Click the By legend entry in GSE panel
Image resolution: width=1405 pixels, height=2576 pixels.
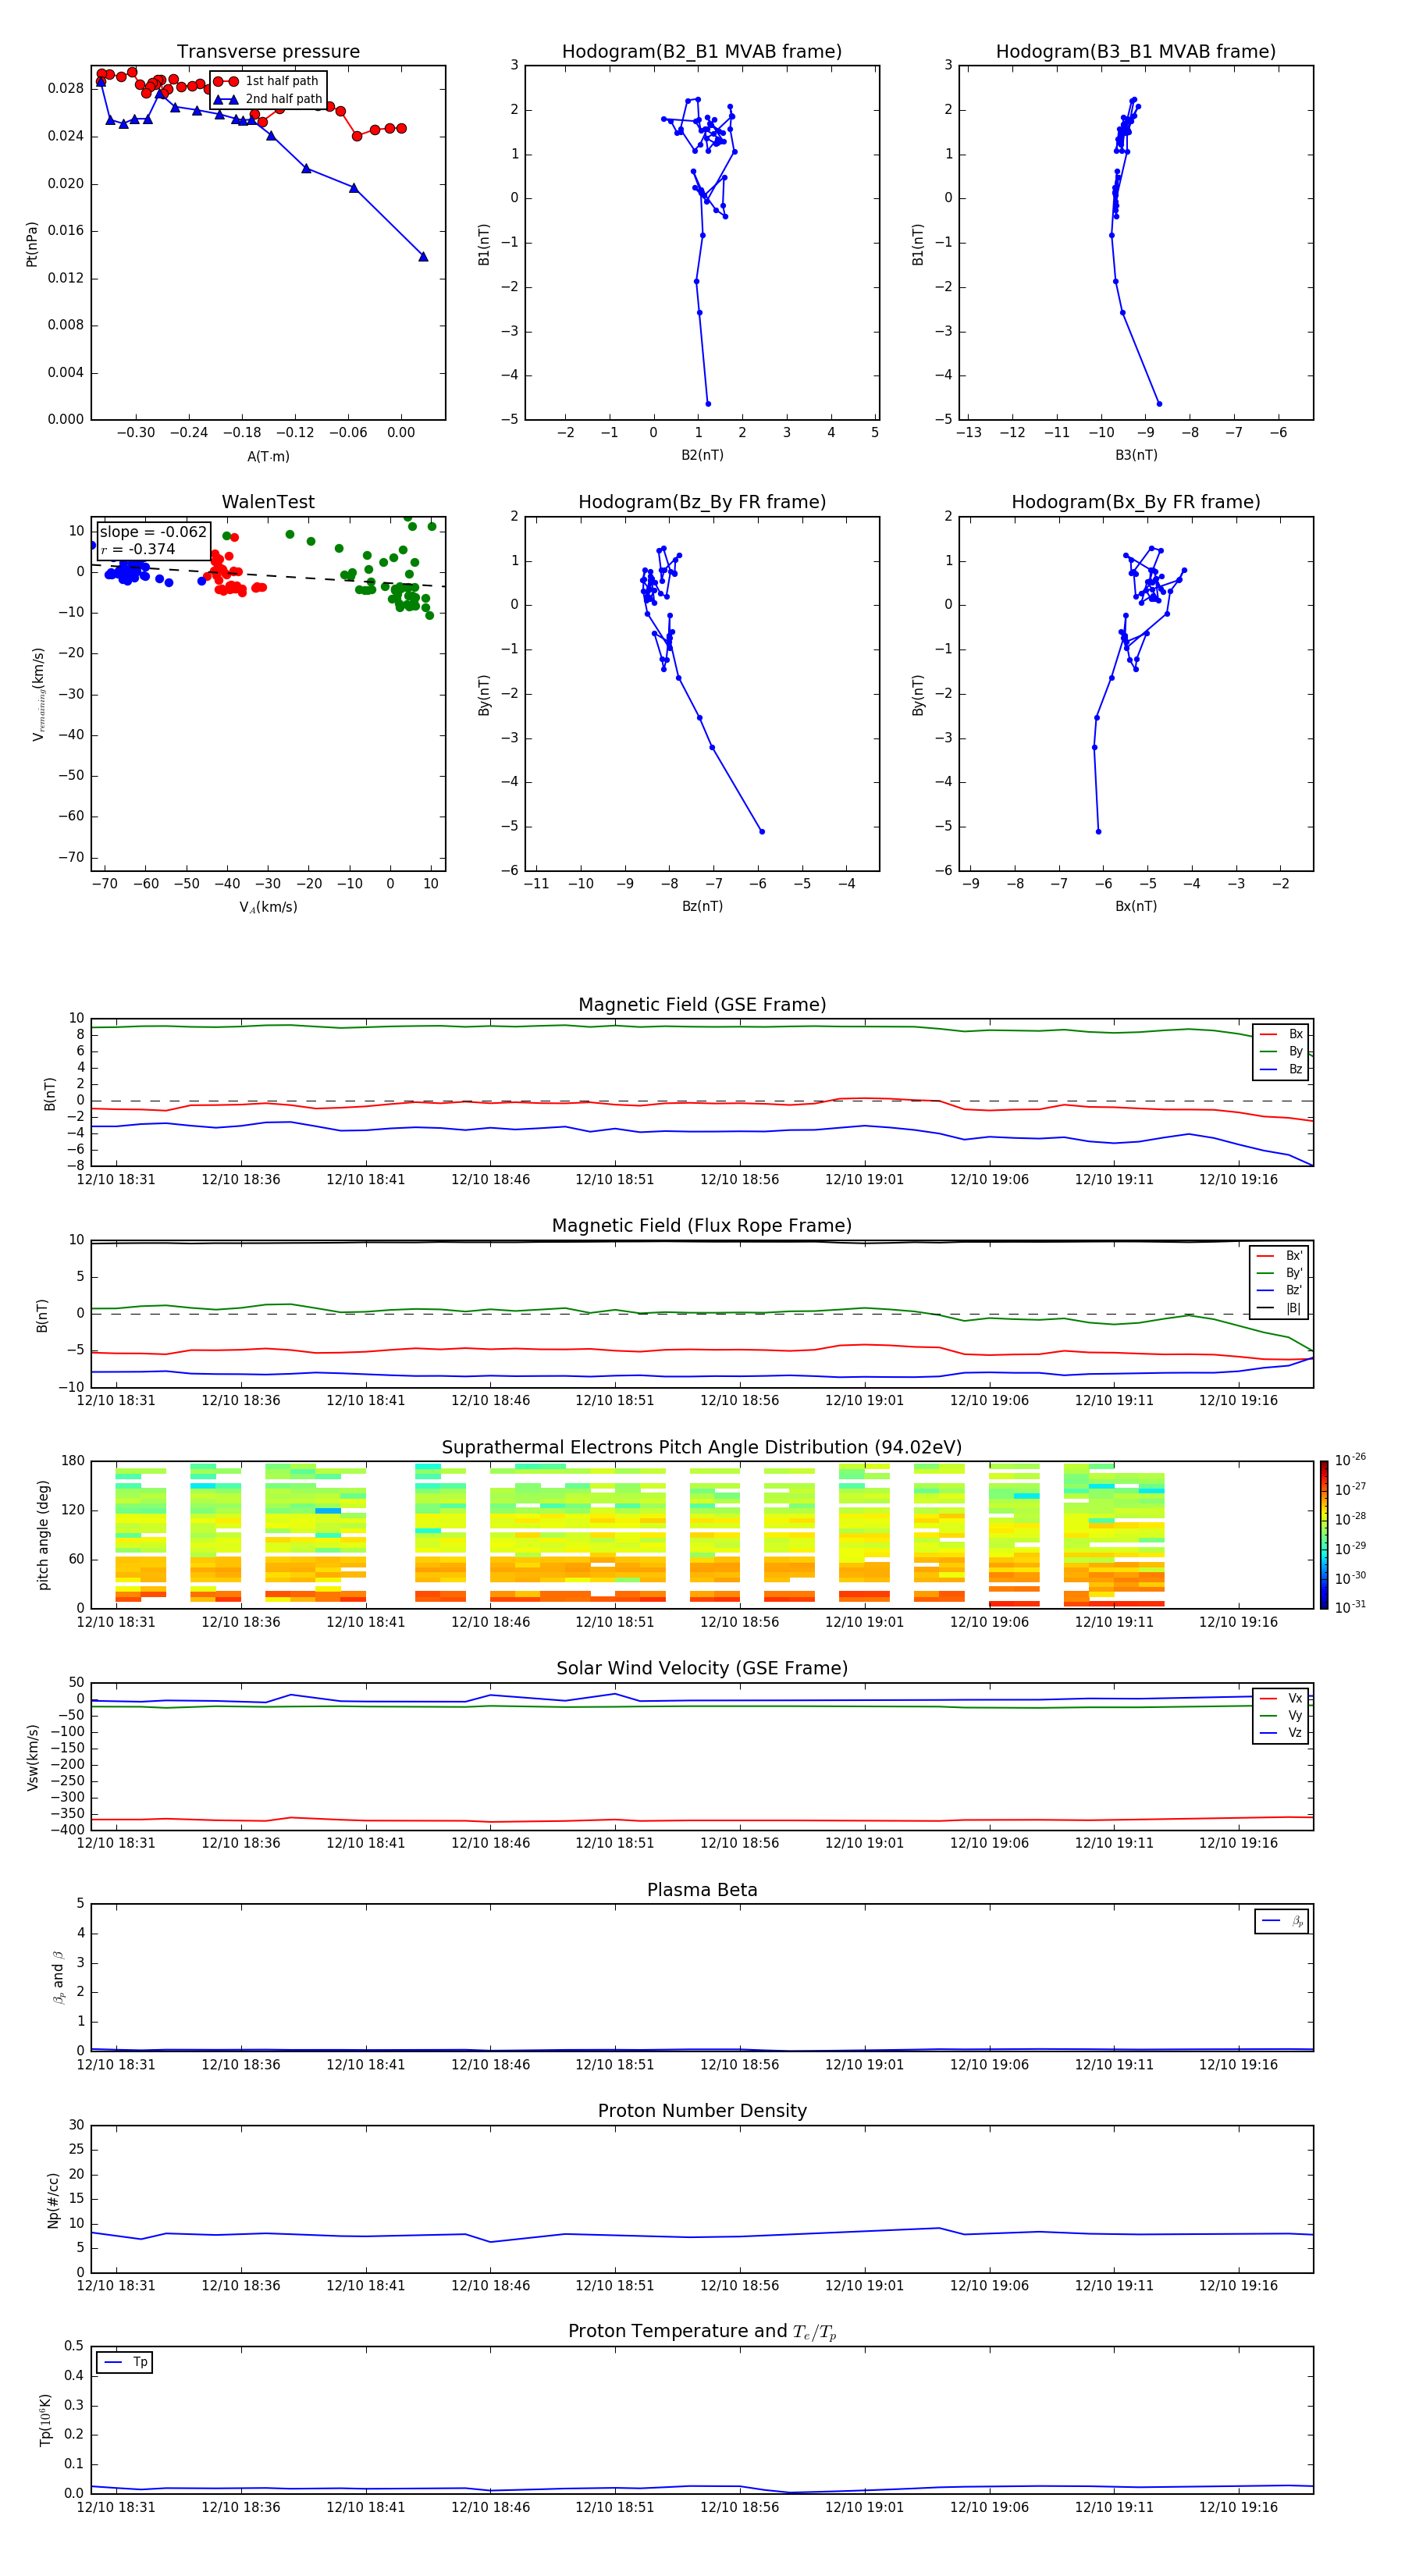[x=1281, y=1052]
